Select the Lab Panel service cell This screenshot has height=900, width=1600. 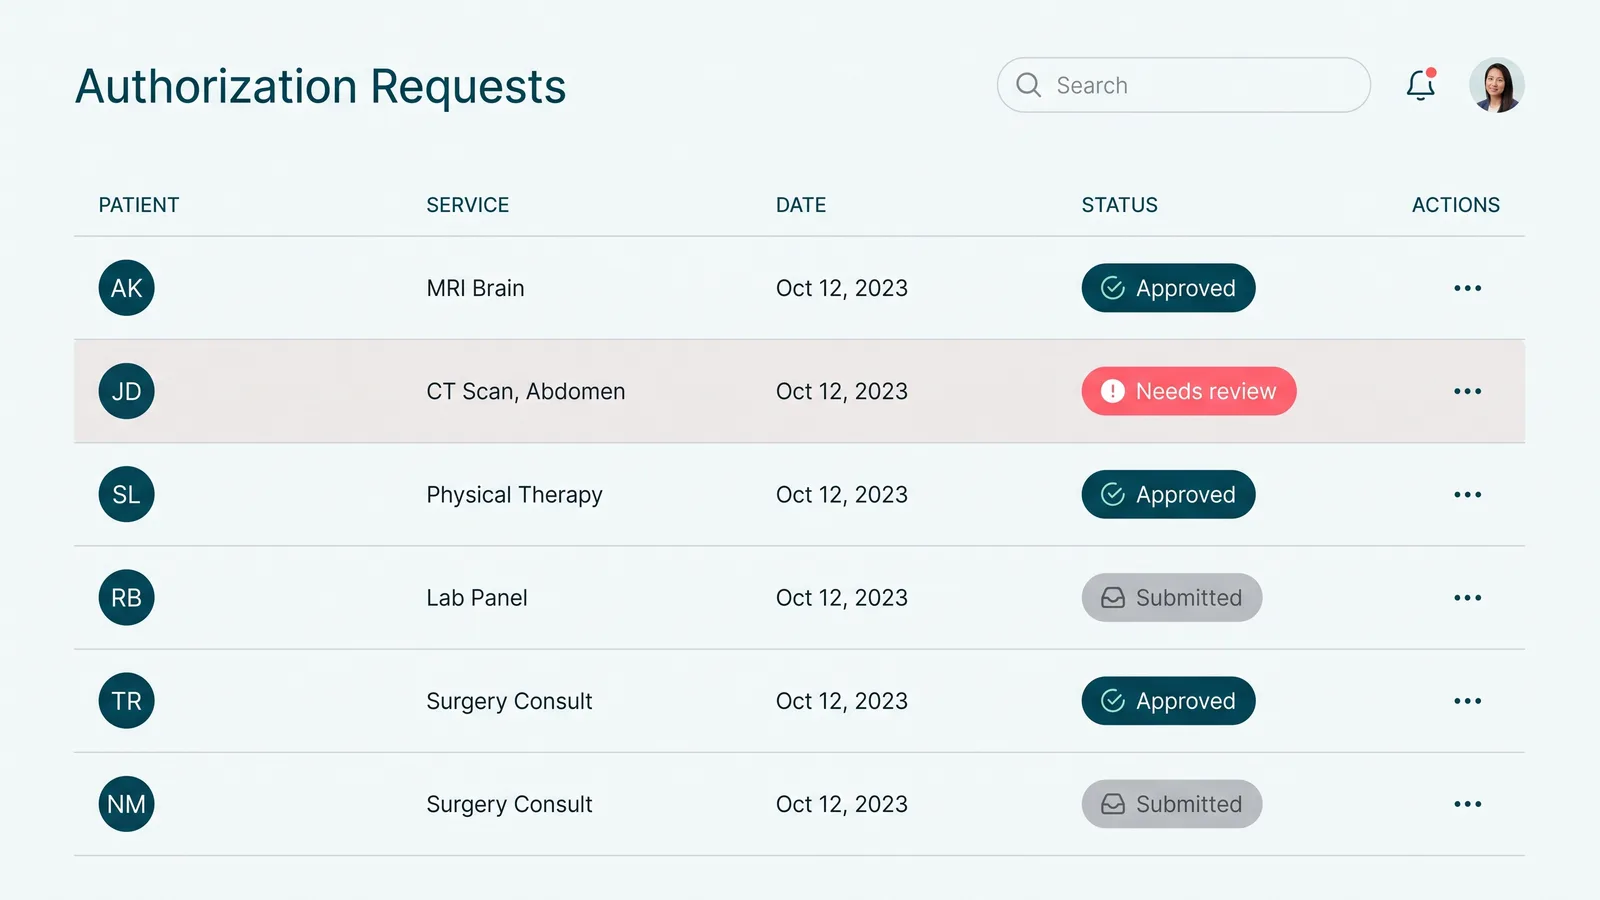point(477,598)
